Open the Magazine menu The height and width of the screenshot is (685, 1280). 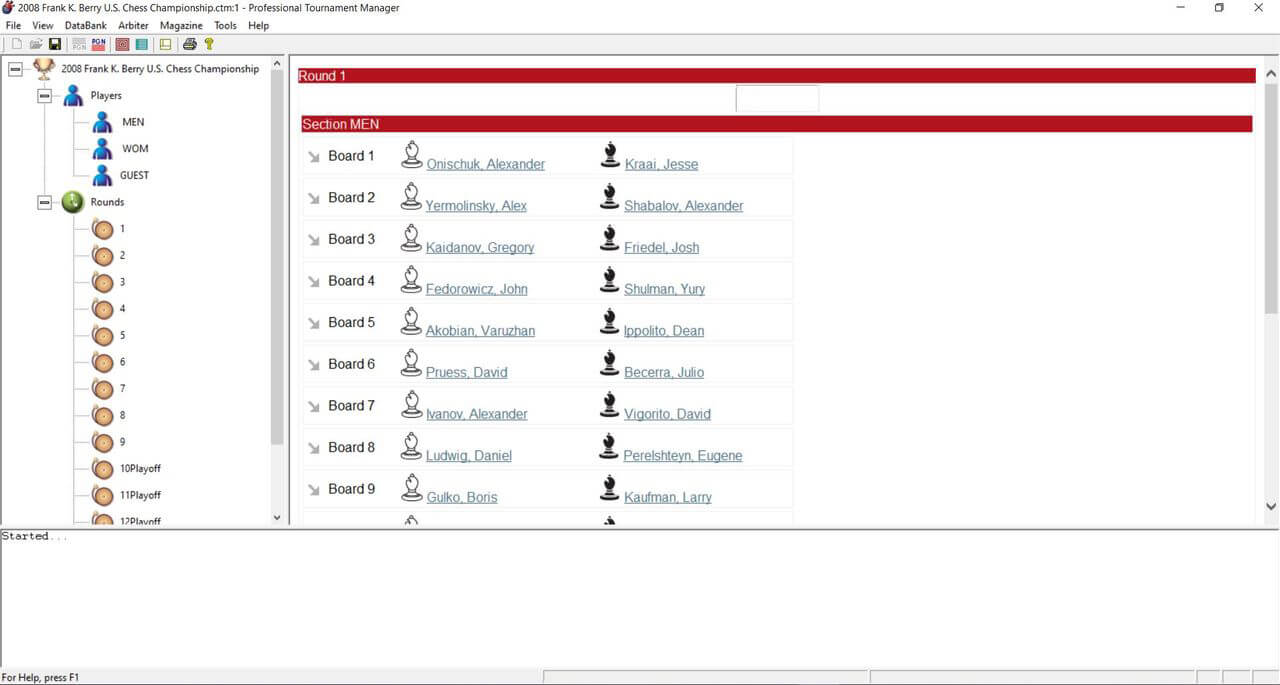point(181,25)
